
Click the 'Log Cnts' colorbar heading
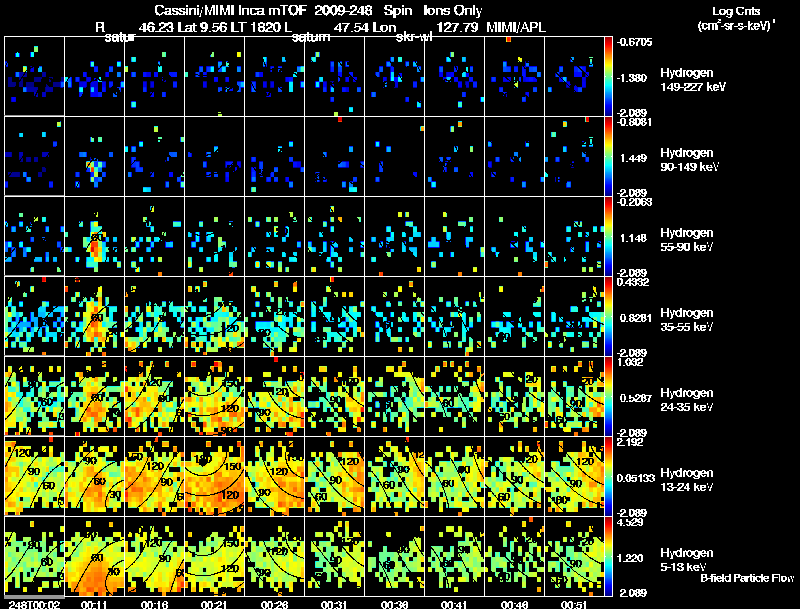[x=736, y=11]
